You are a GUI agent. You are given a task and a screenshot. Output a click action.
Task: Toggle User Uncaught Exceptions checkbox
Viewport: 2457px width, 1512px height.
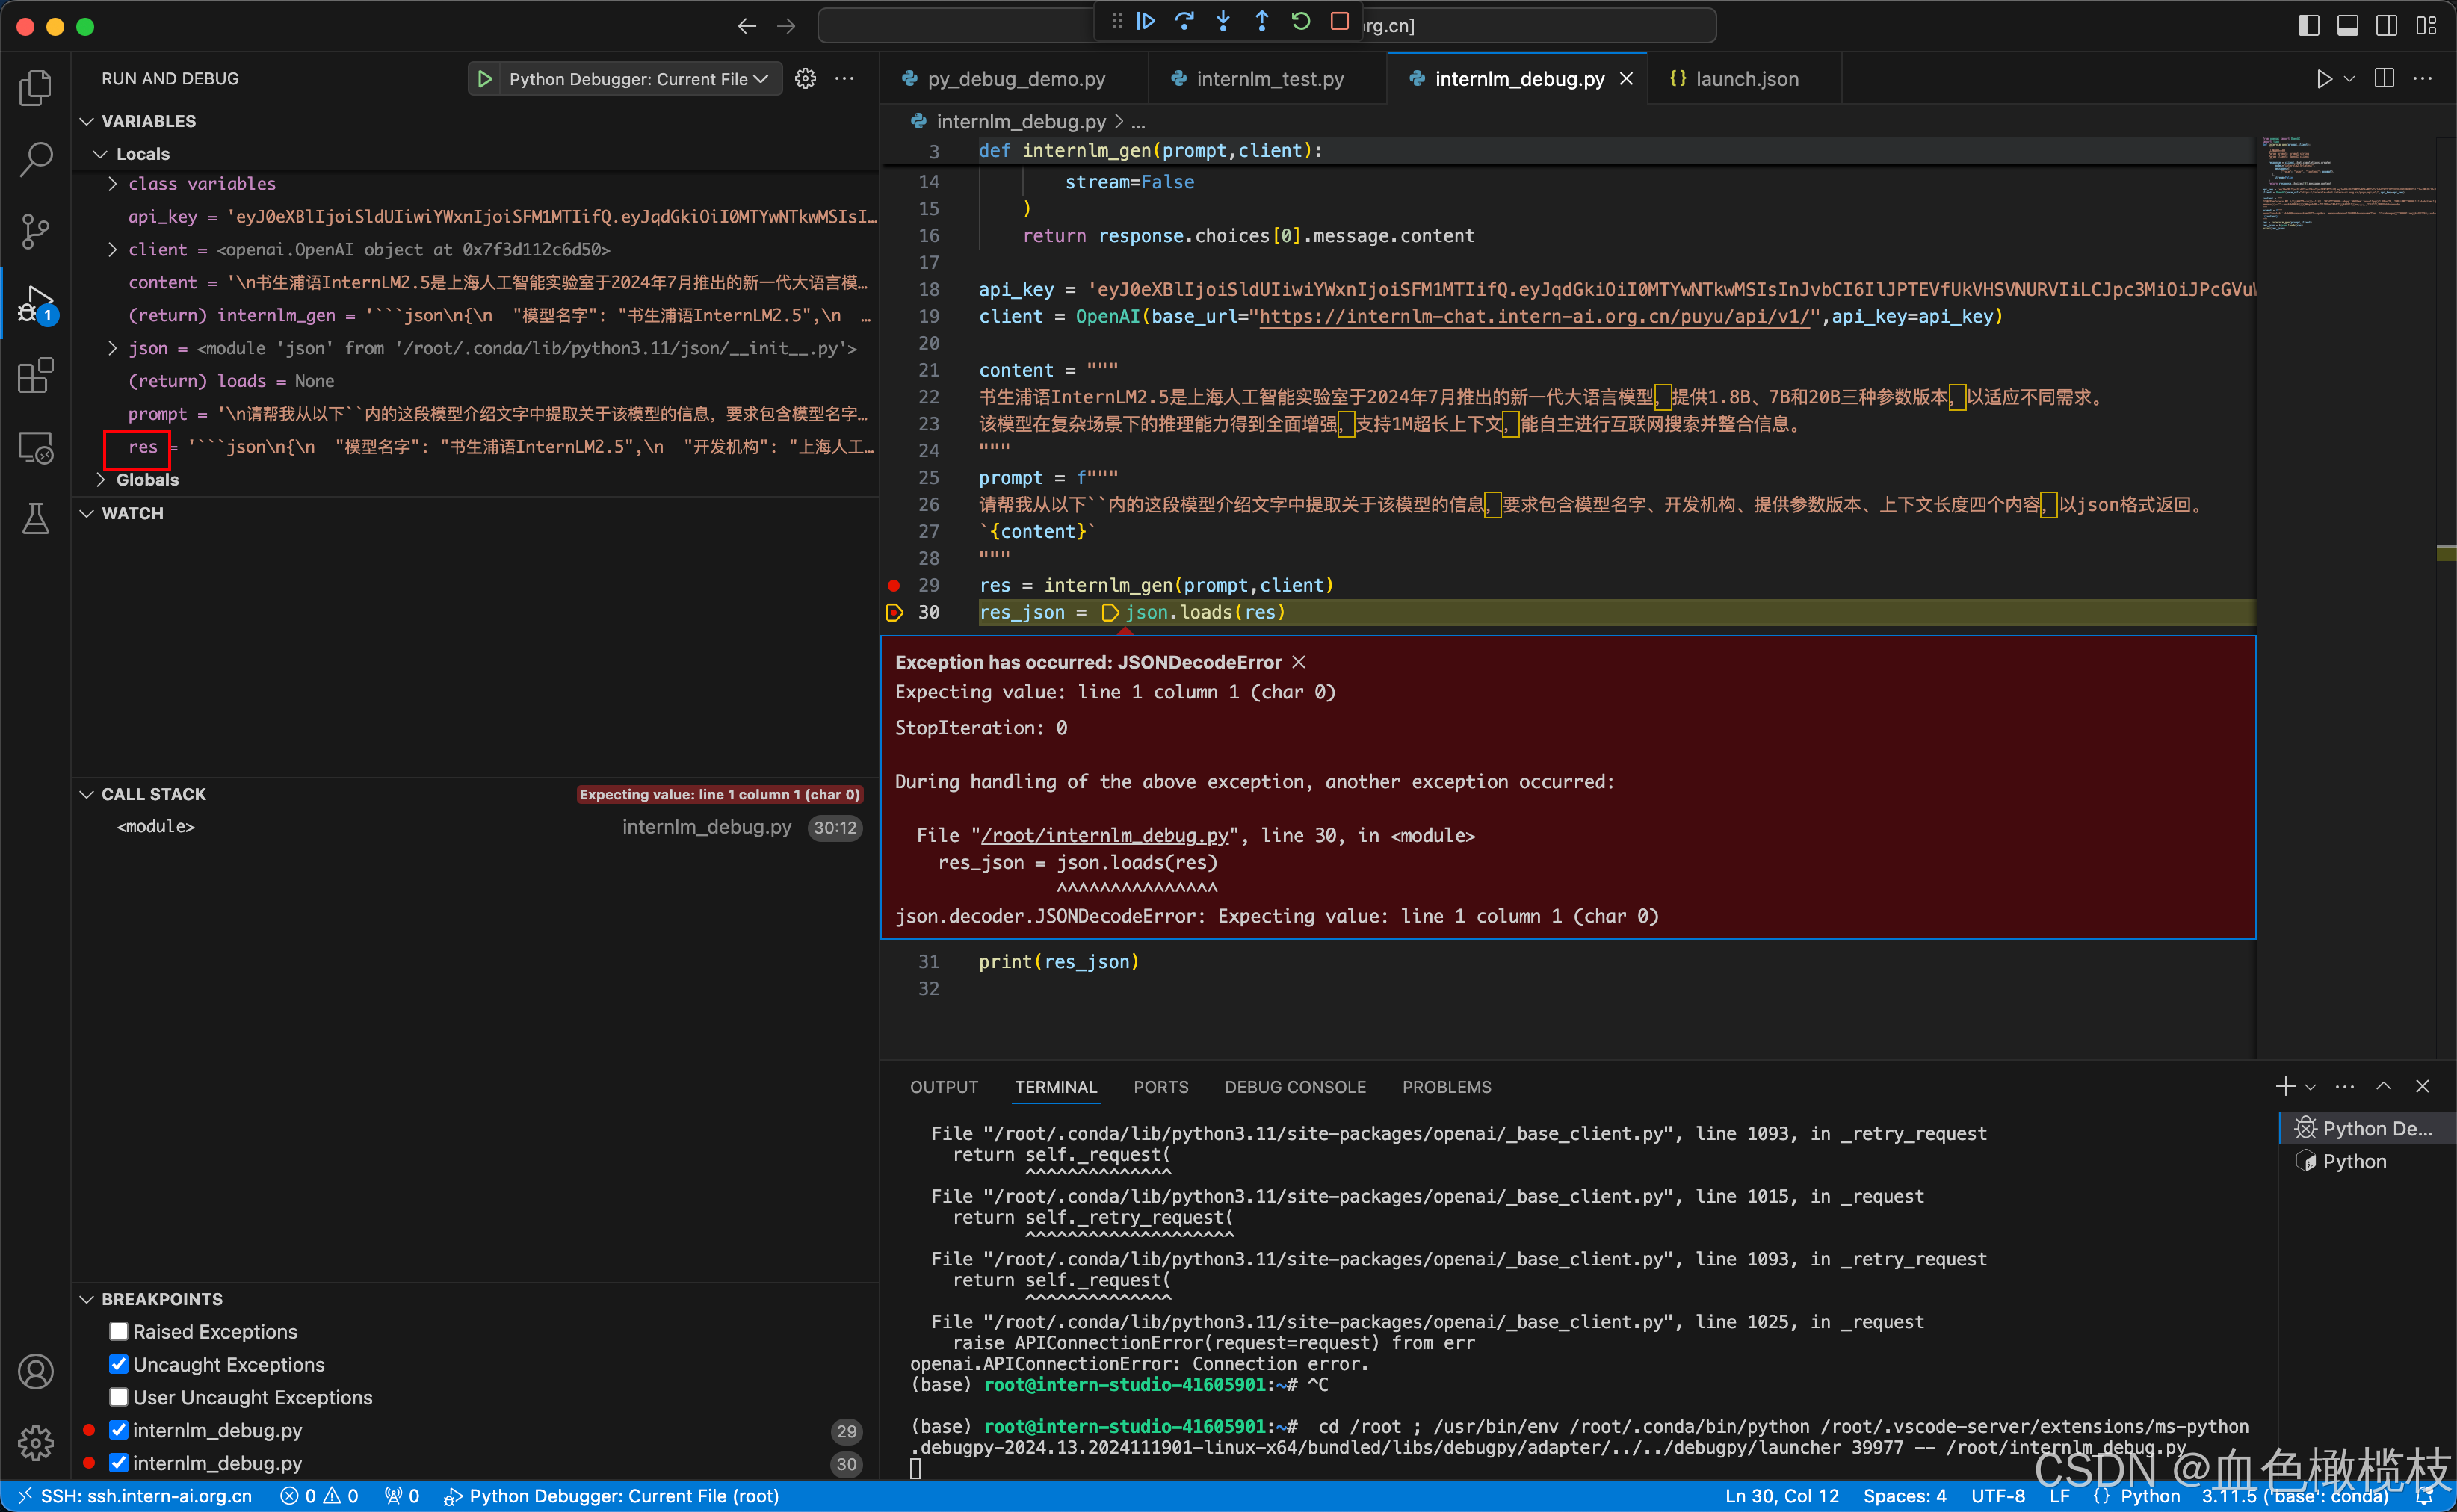click(119, 1397)
